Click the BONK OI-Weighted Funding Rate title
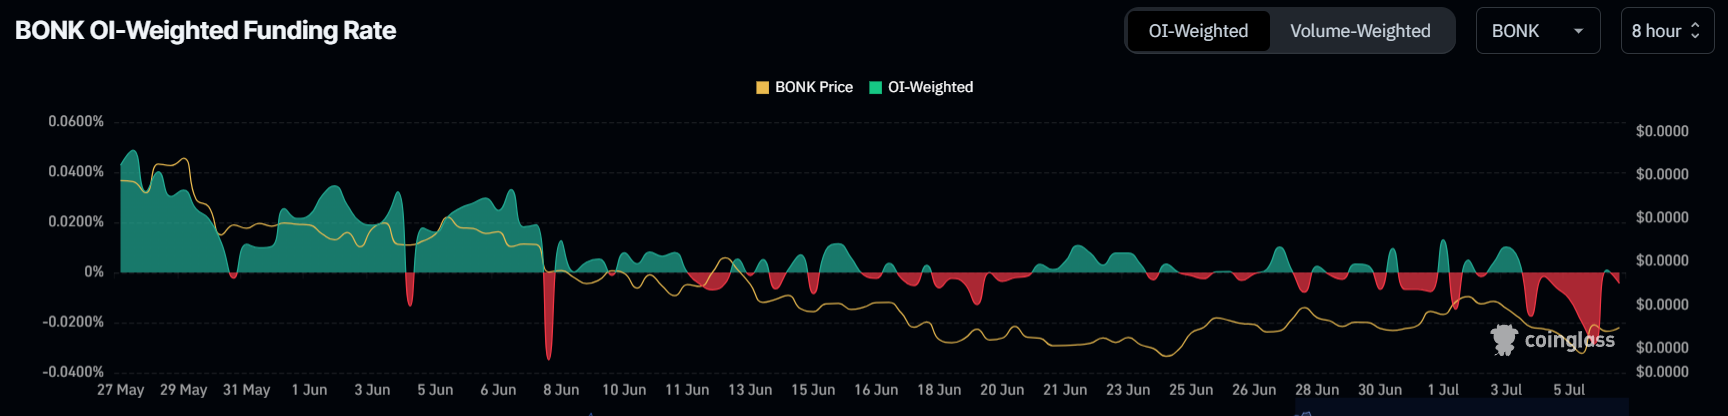Image resolution: width=1728 pixels, height=416 pixels. tap(205, 31)
